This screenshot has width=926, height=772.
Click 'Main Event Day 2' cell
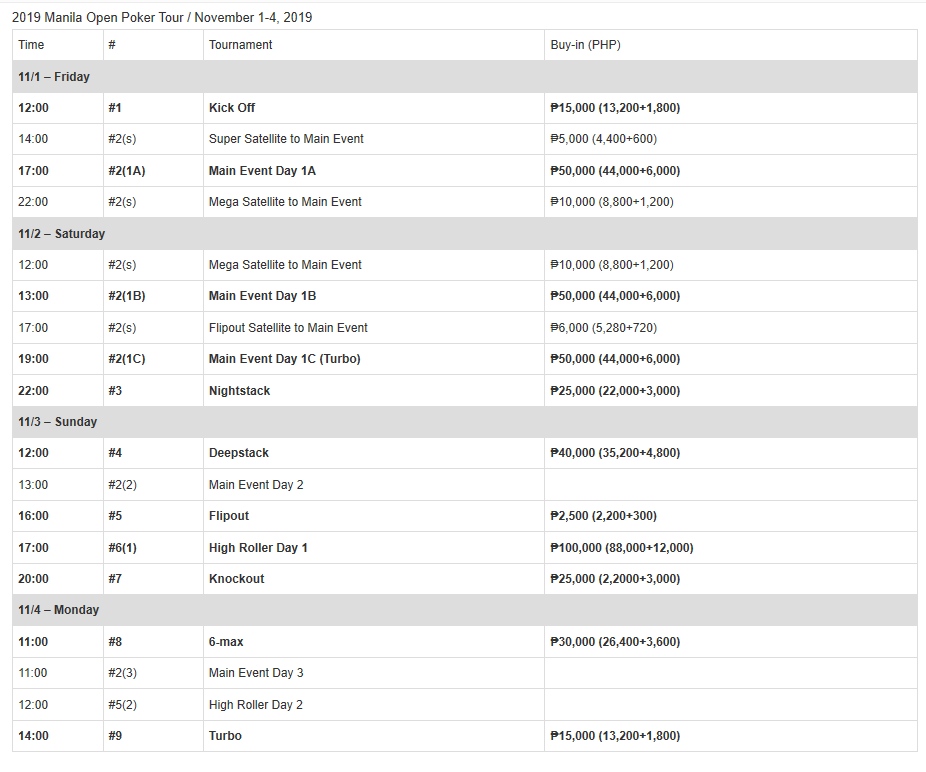point(374,485)
